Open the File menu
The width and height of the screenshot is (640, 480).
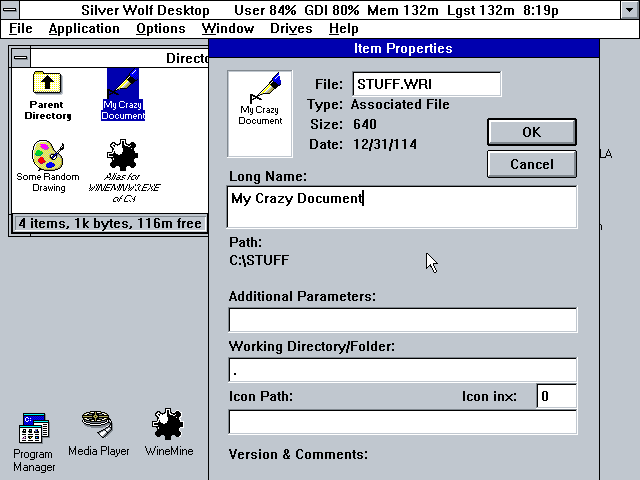coord(21,29)
